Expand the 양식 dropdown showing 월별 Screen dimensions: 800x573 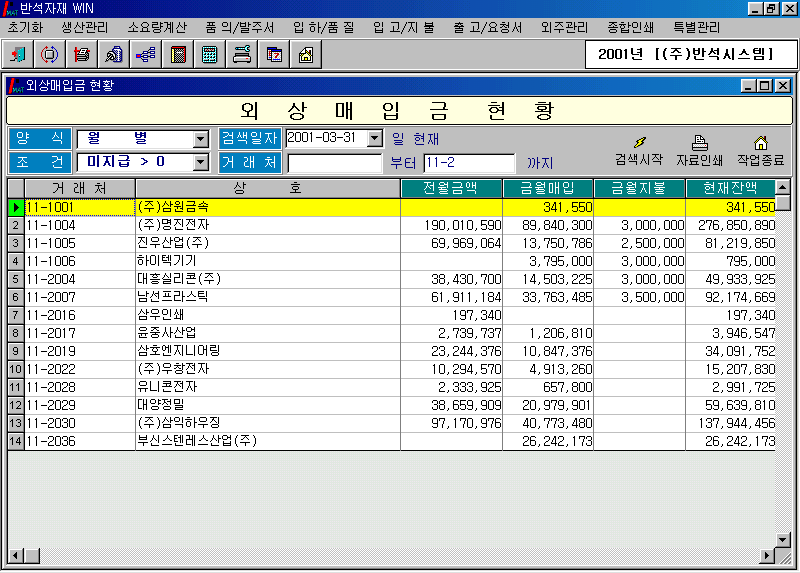pyautogui.click(x=201, y=139)
